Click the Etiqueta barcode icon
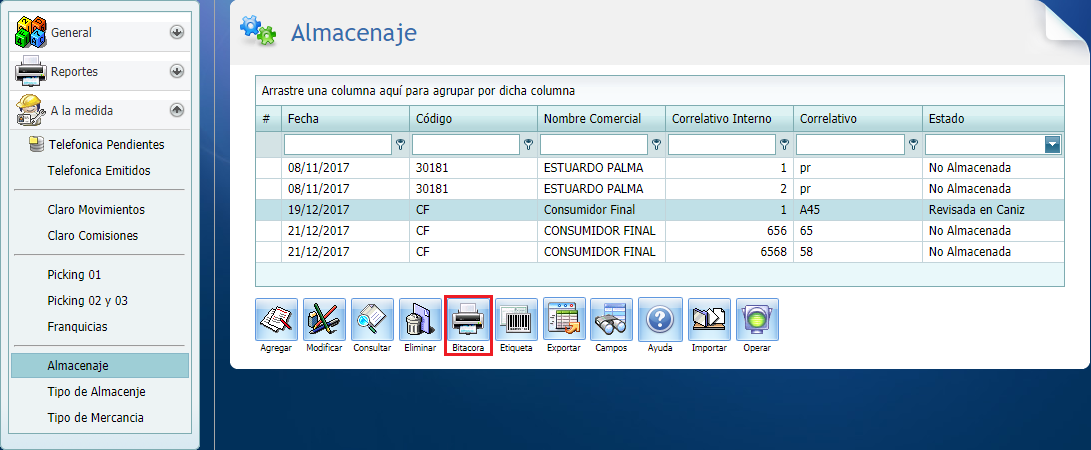Screen dimensions: 1091x450 click(516, 320)
